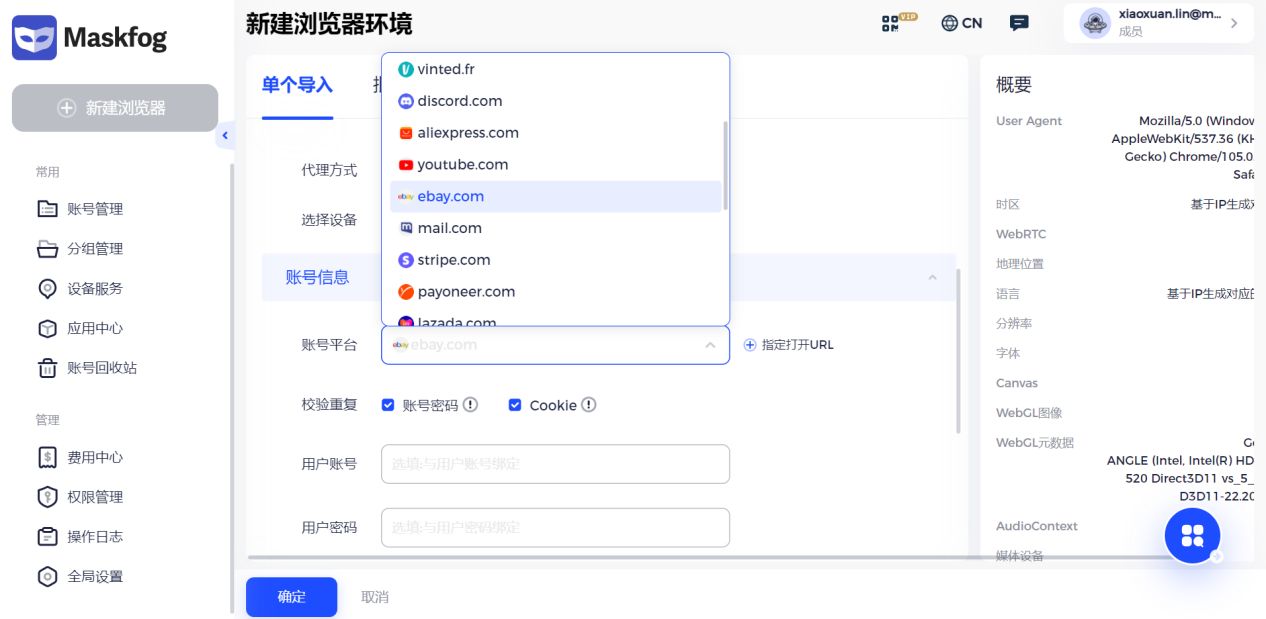Open 应用中心 cube icon
1266x619 pixels.
click(47, 328)
